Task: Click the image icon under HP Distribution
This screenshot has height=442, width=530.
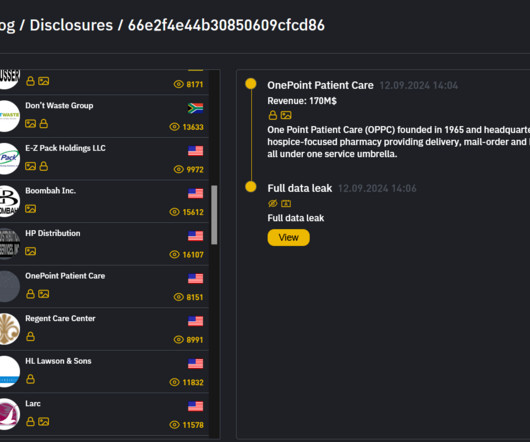Action: pos(30,251)
